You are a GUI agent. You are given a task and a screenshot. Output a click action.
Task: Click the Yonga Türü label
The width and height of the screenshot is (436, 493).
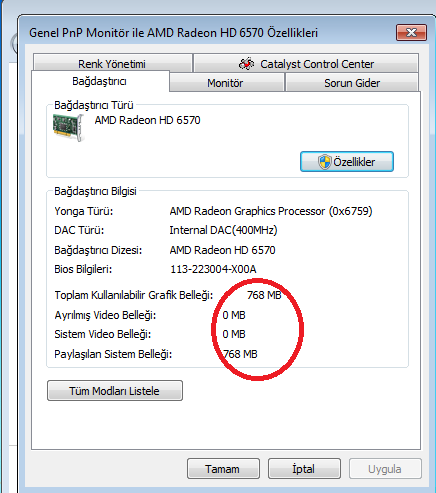click(84, 211)
